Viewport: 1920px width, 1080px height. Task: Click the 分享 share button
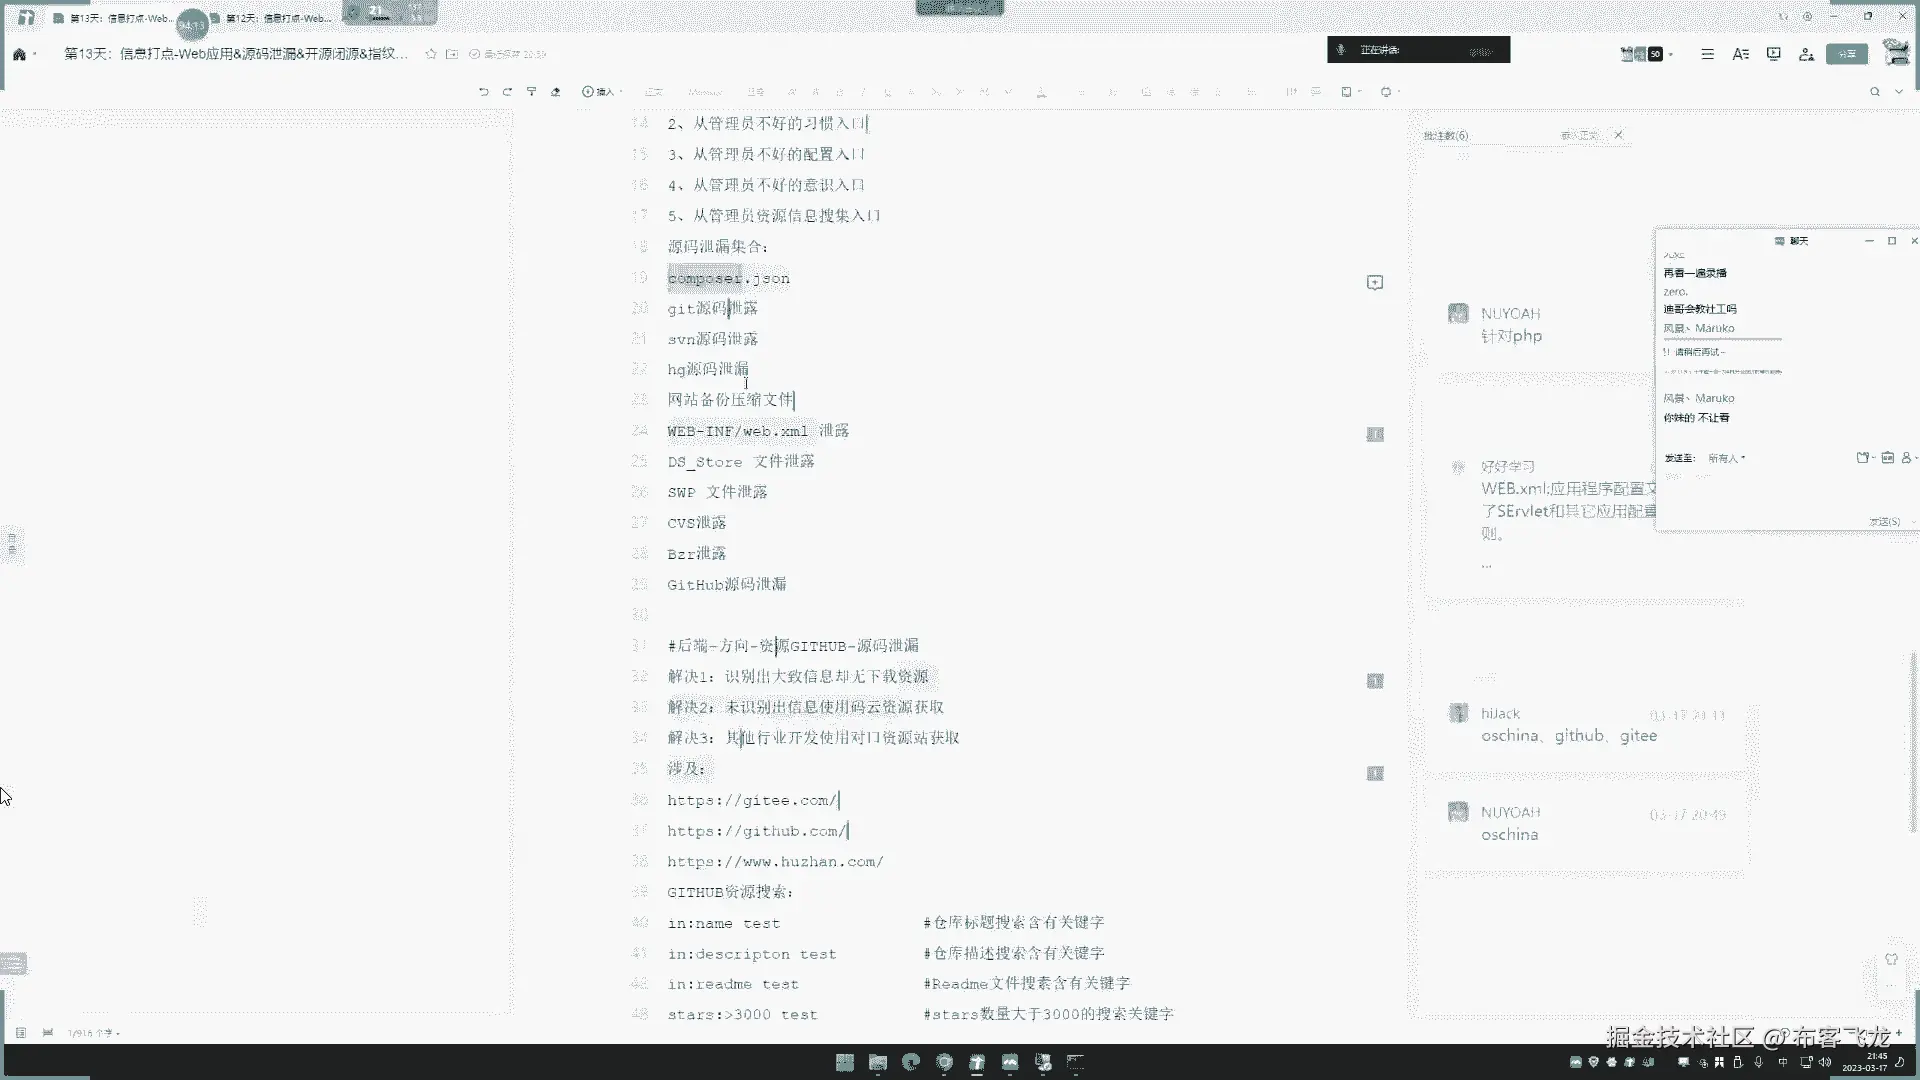(1846, 54)
